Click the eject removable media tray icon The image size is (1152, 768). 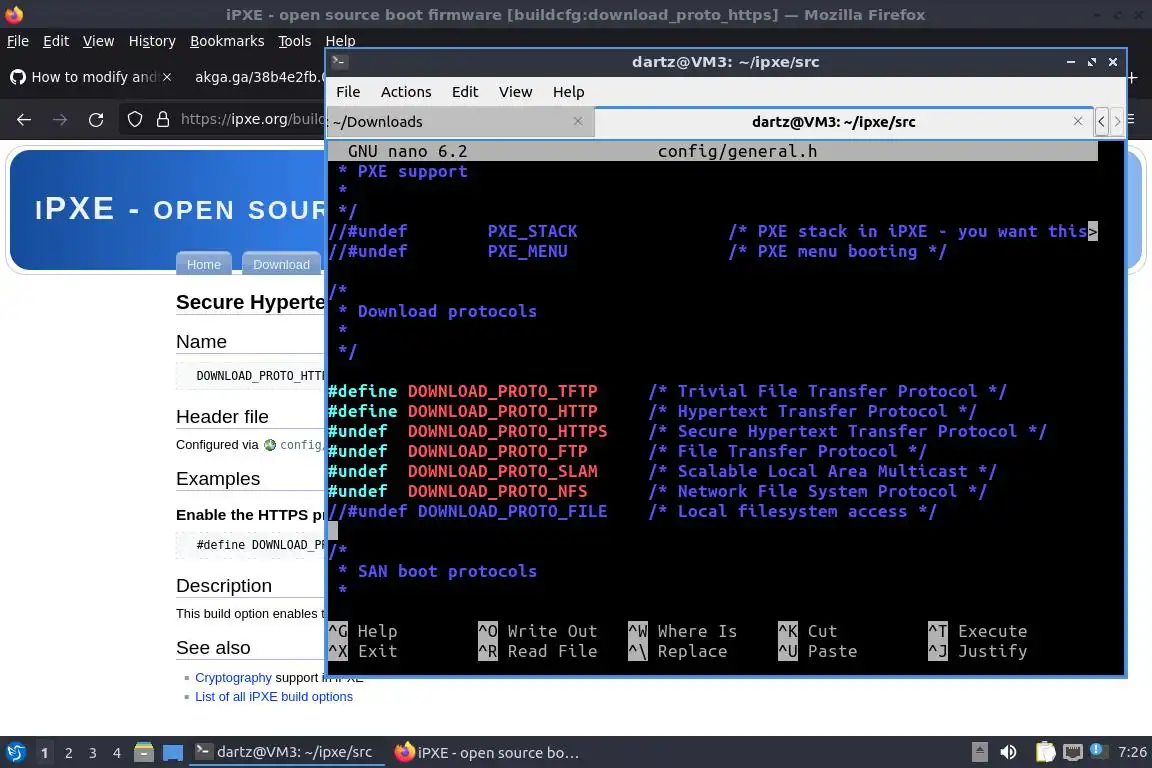979,753
